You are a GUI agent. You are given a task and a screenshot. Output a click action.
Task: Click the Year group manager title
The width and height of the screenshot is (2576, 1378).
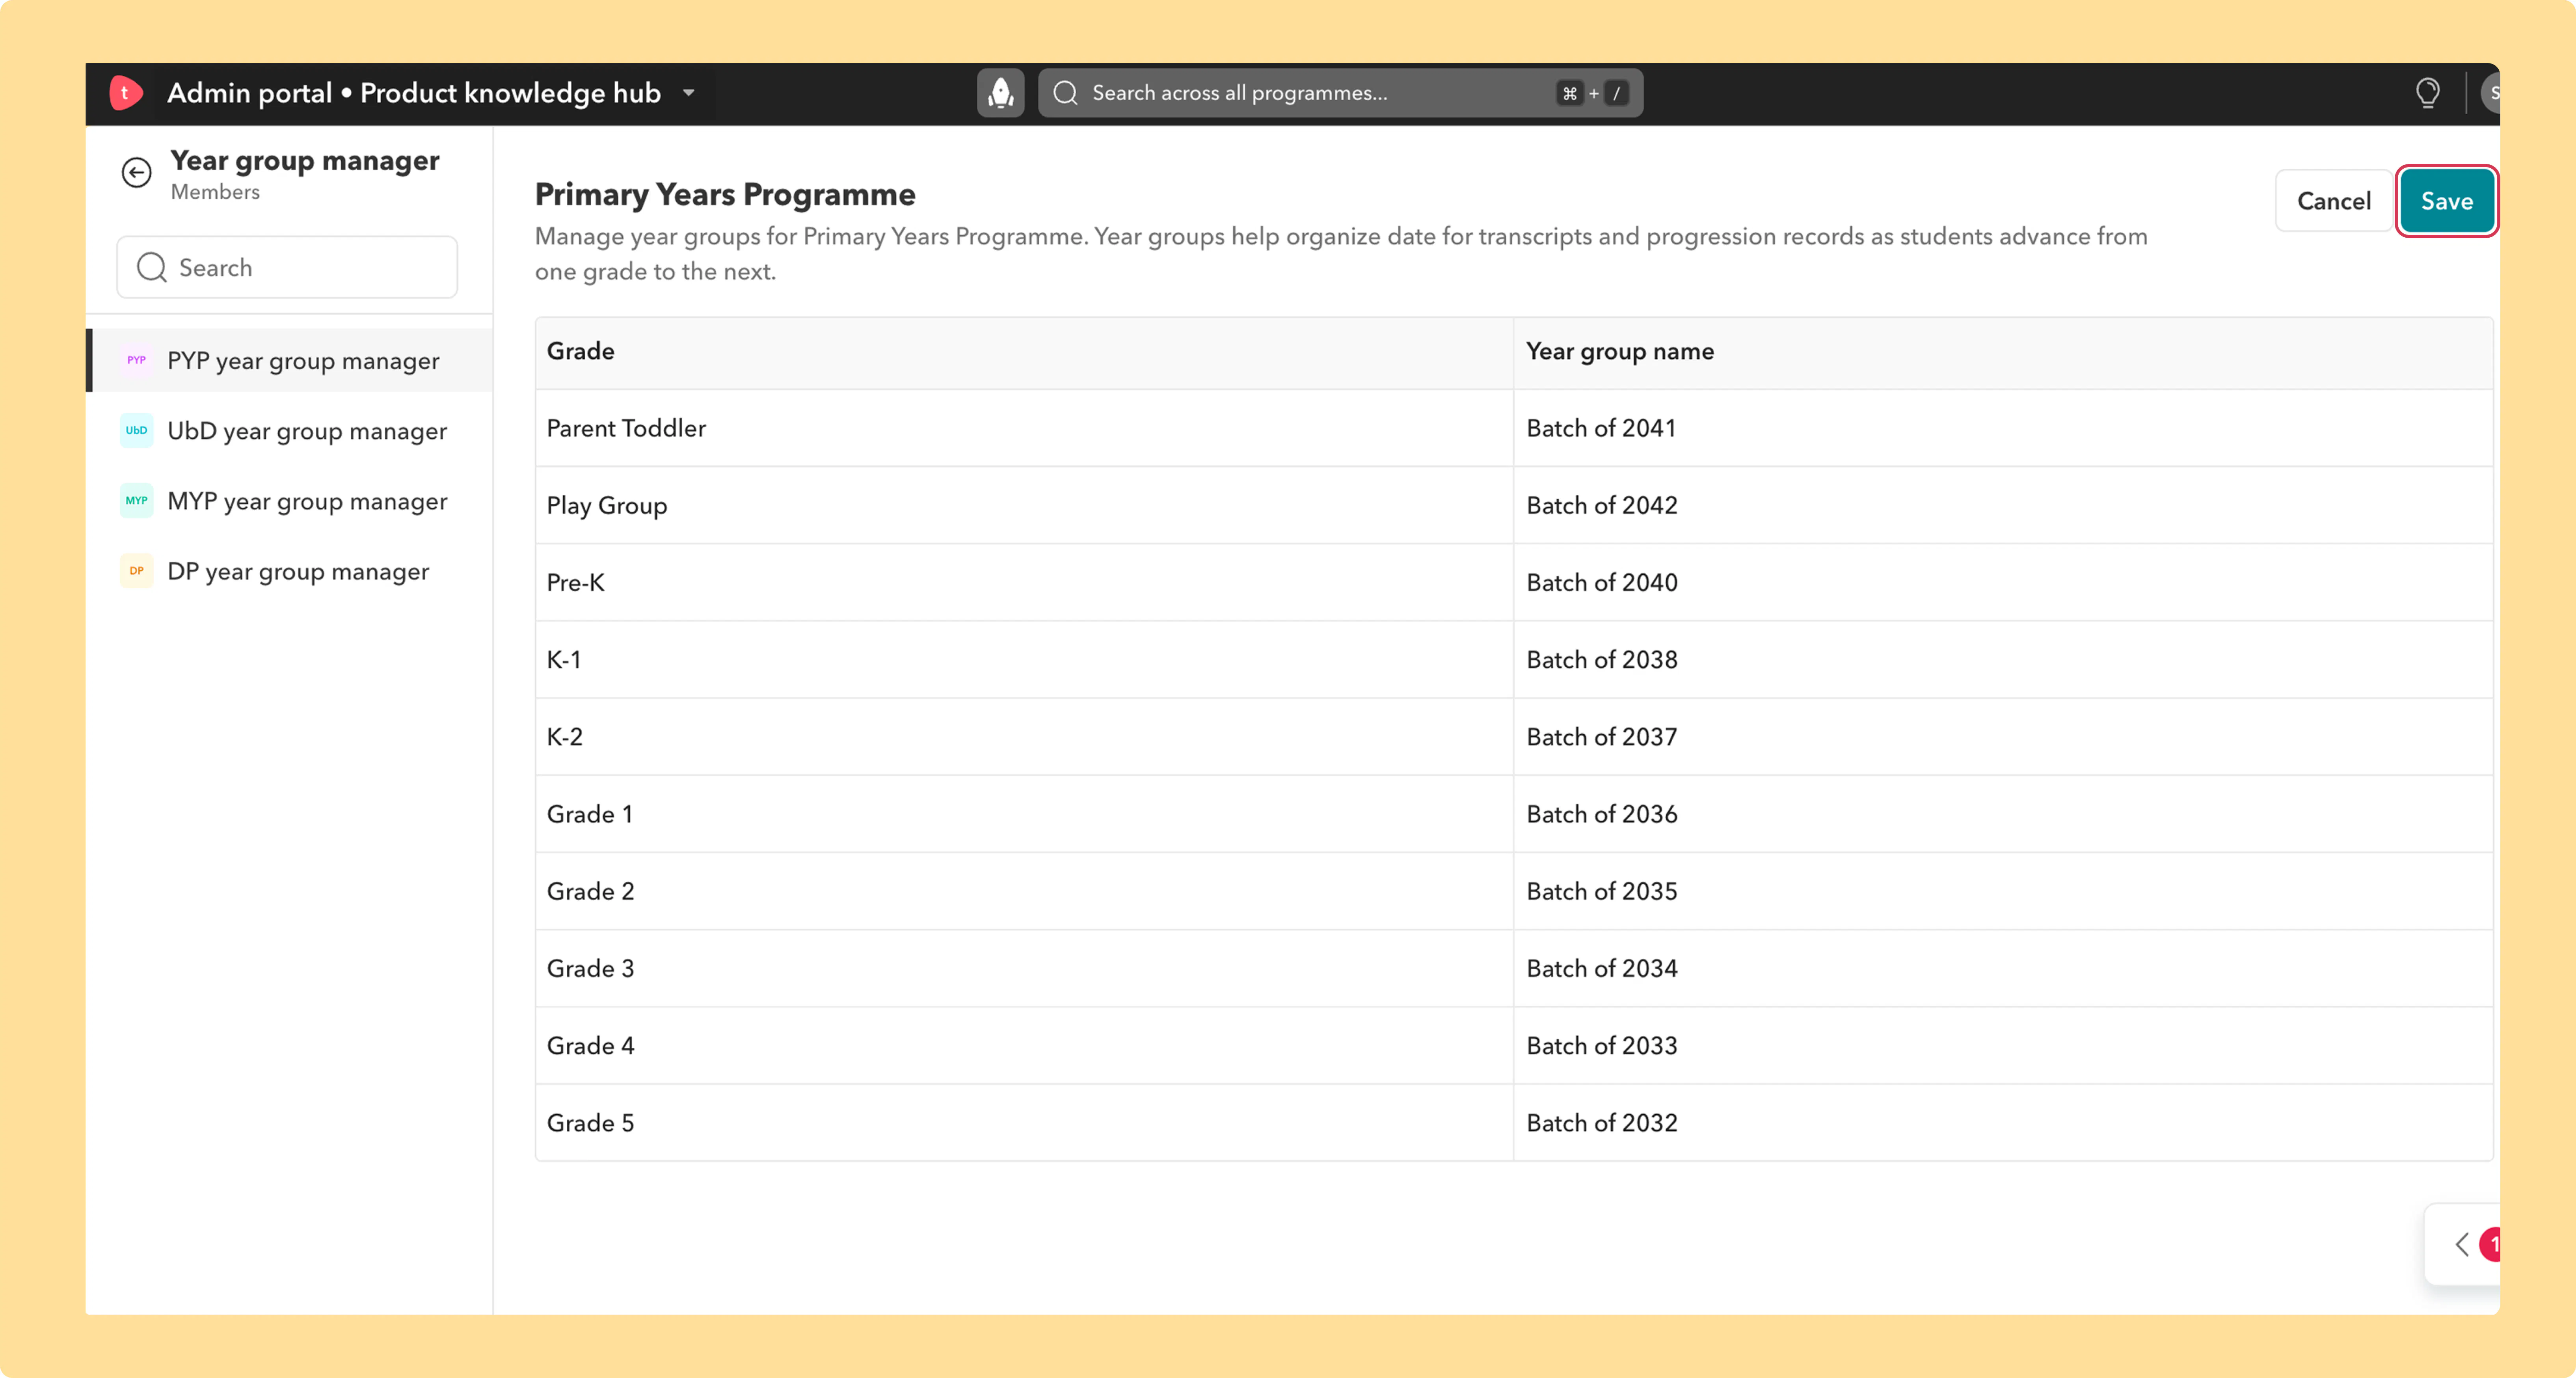(305, 160)
